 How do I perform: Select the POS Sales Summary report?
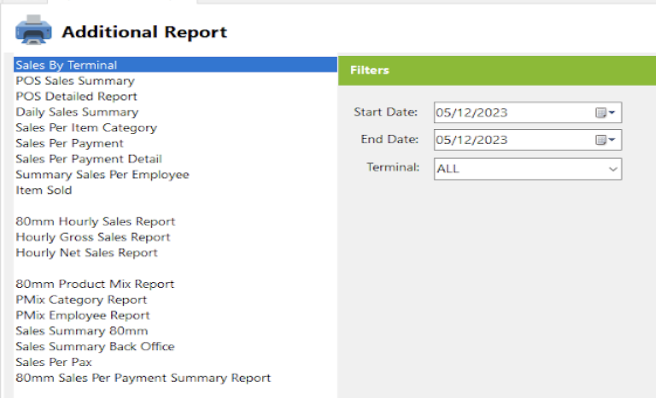pyautogui.click(x=75, y=81)
